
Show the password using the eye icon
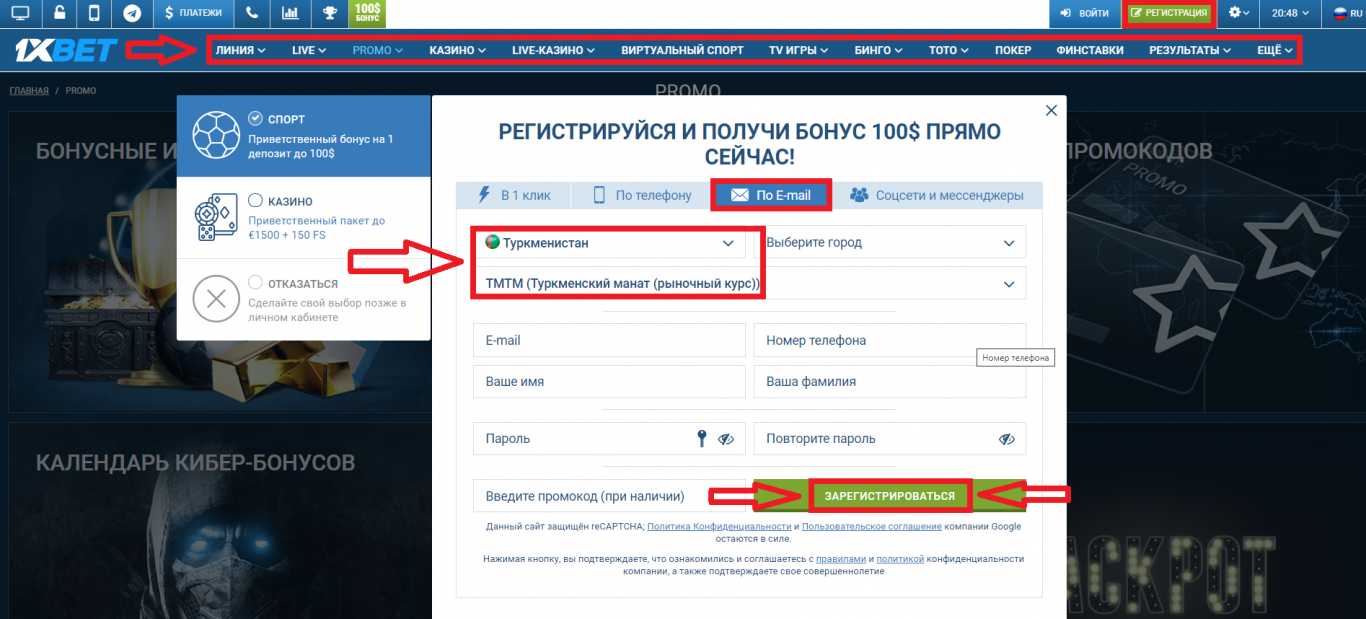coord(724,438)
